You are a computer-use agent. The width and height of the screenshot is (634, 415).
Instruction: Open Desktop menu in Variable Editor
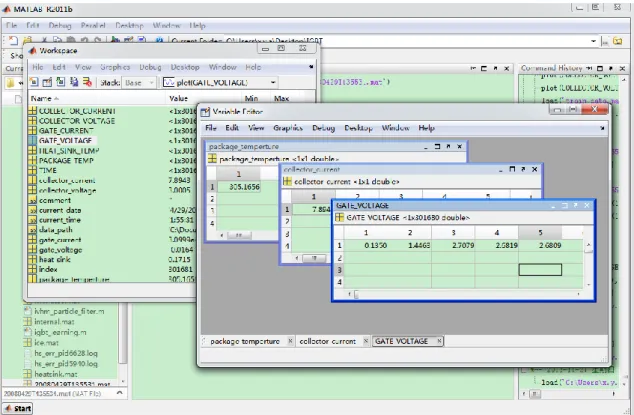click(358, 128)
